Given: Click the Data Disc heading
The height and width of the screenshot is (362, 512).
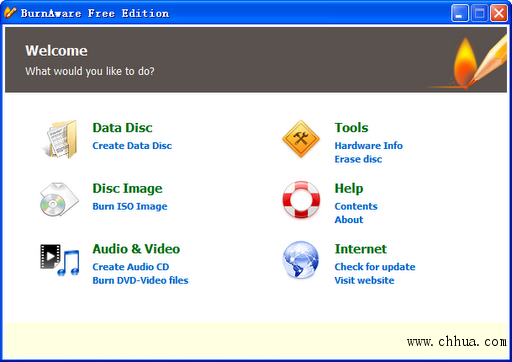Looking at the screenshot, I should [x=122, y=128].
